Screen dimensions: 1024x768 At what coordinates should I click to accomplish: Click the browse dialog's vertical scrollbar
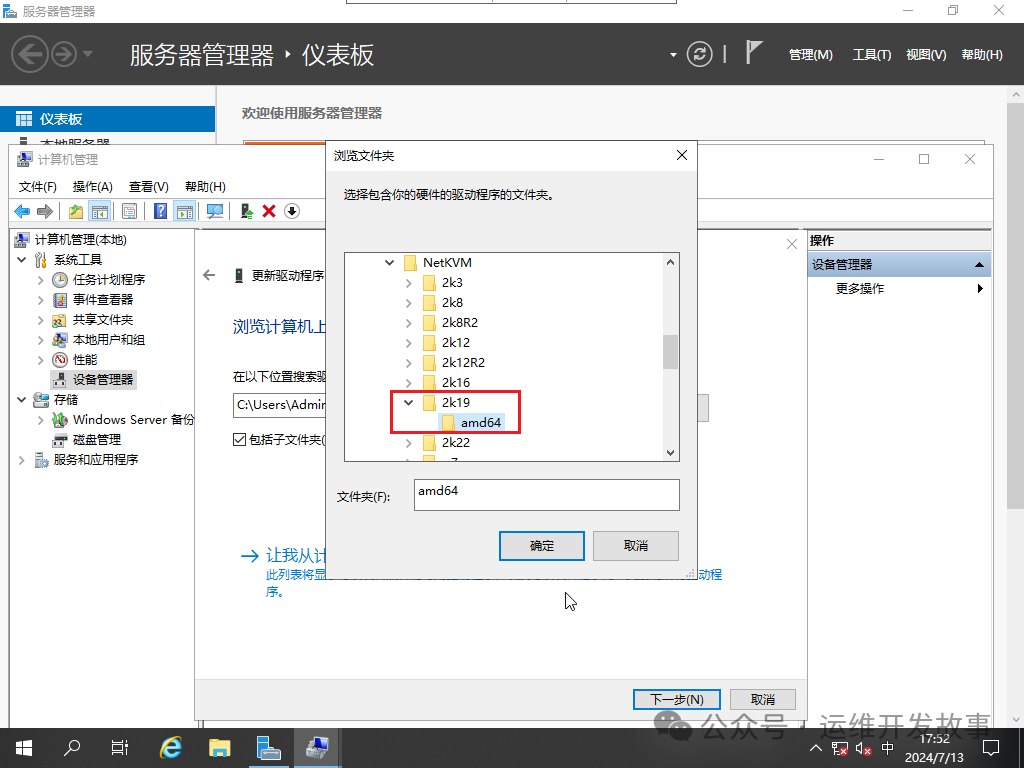[670, 350]
